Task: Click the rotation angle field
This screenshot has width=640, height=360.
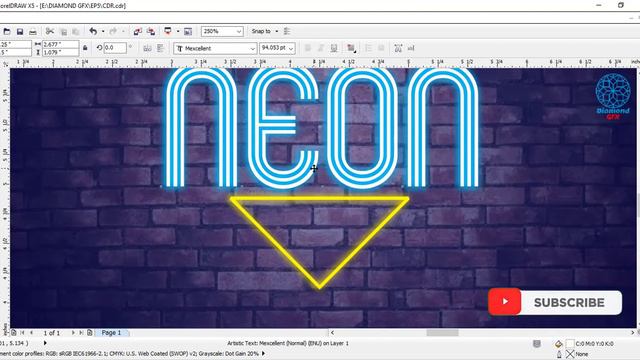Action: (x=115, y=48)
